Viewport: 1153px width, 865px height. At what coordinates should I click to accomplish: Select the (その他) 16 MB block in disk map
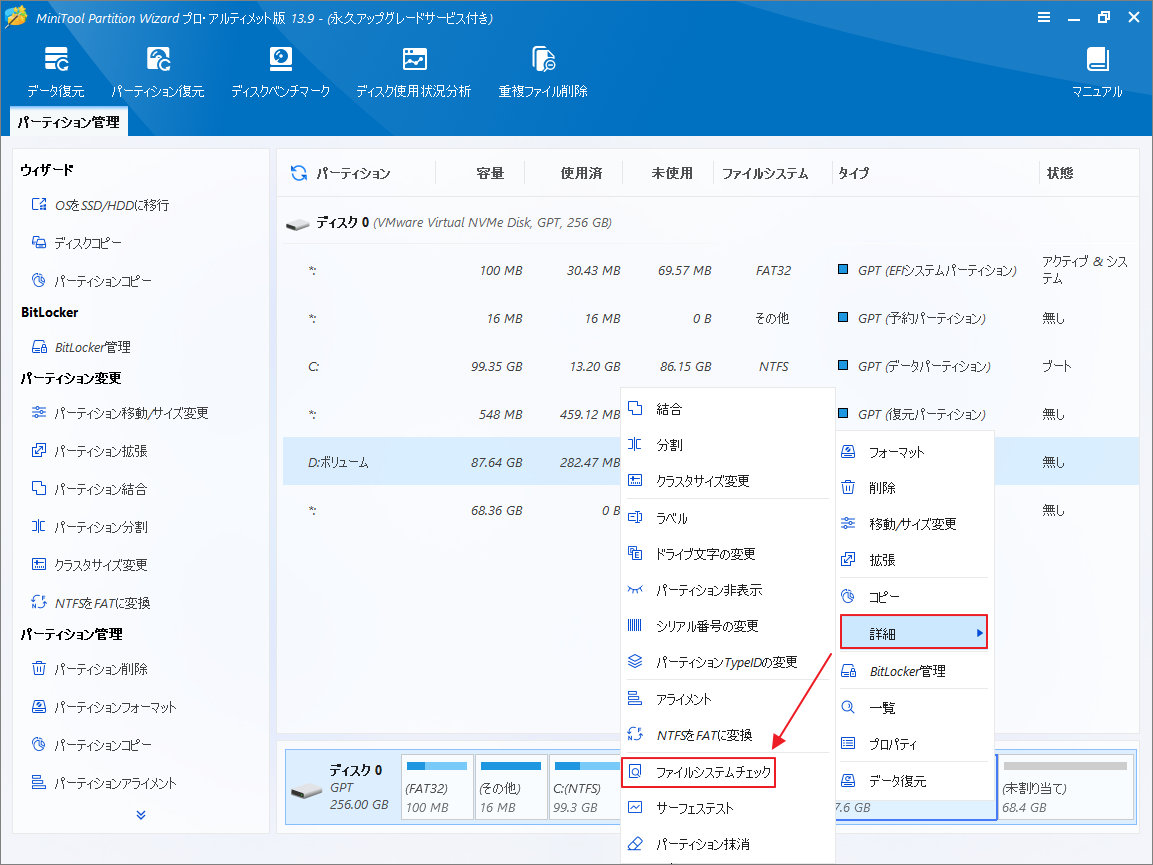pos(511,786)
